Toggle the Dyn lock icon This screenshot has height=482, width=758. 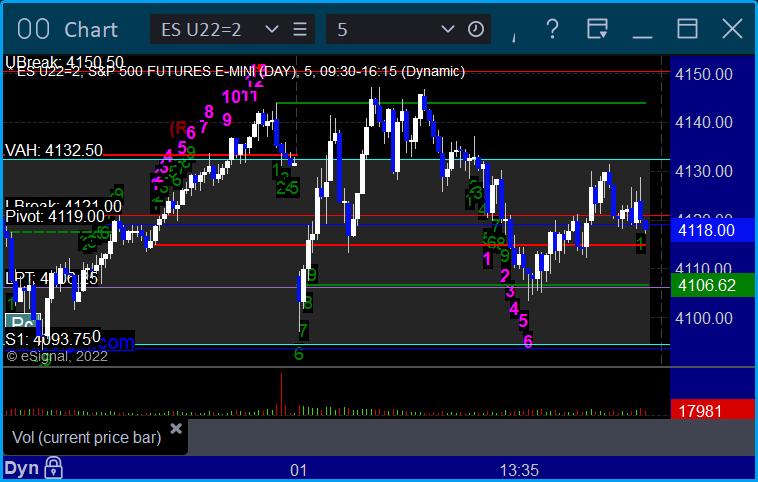pos(53,467)
